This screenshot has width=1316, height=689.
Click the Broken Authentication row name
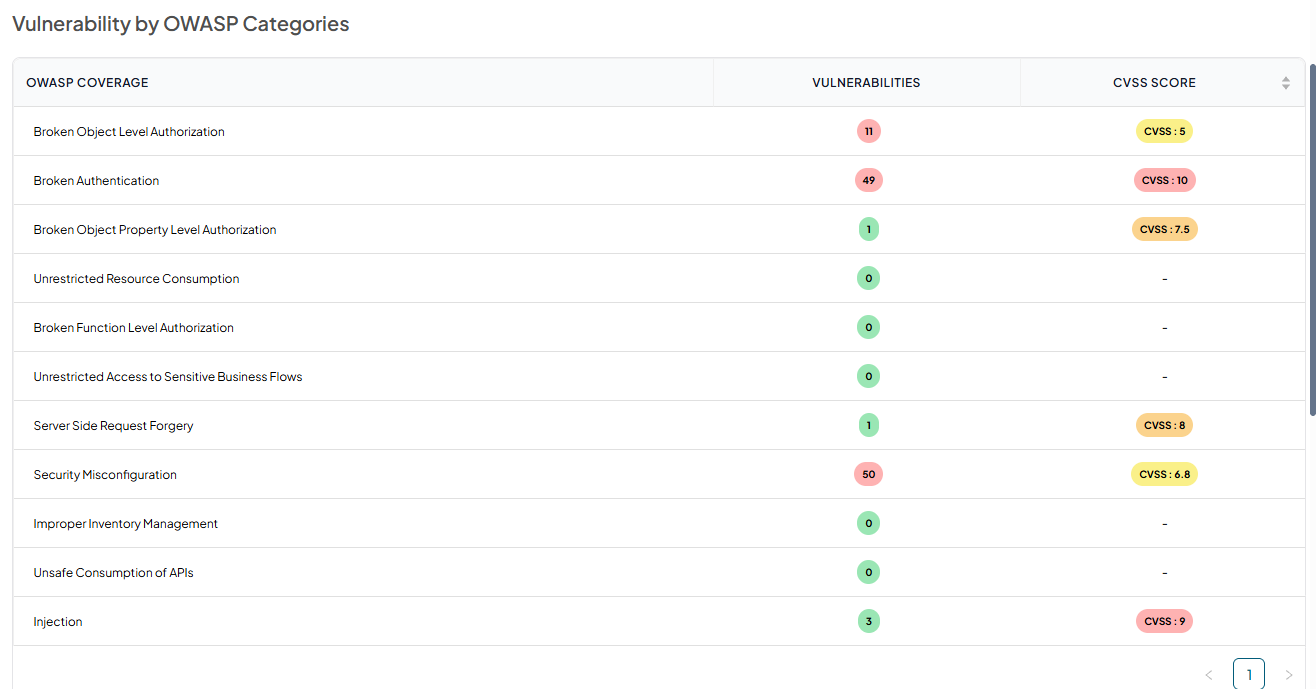point(96,181)
